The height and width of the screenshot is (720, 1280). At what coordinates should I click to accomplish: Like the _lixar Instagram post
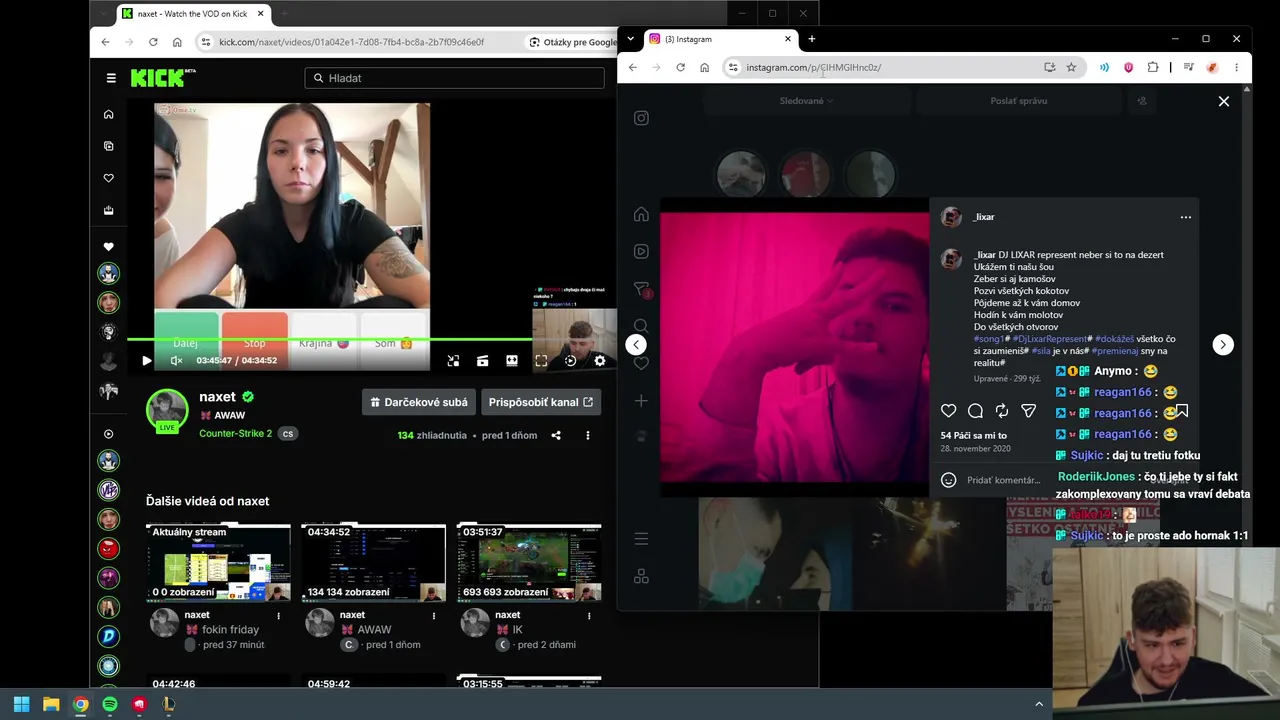tap(948, 411)
